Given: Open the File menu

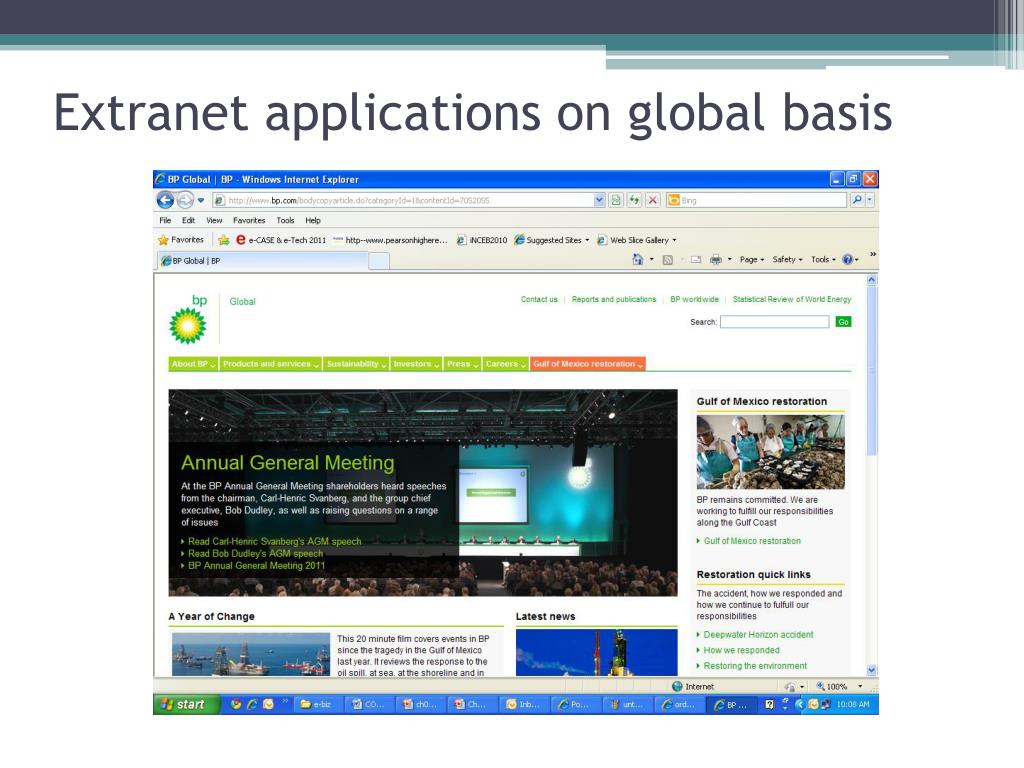Looking at the screenshot, I should [165, 221].
